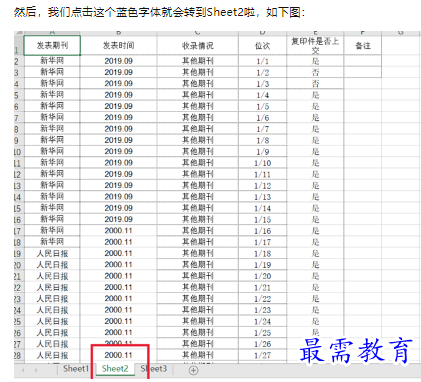Click the cell with value 1/10
This screenshot has width=421, height=382.
click(x=262, y=163)
